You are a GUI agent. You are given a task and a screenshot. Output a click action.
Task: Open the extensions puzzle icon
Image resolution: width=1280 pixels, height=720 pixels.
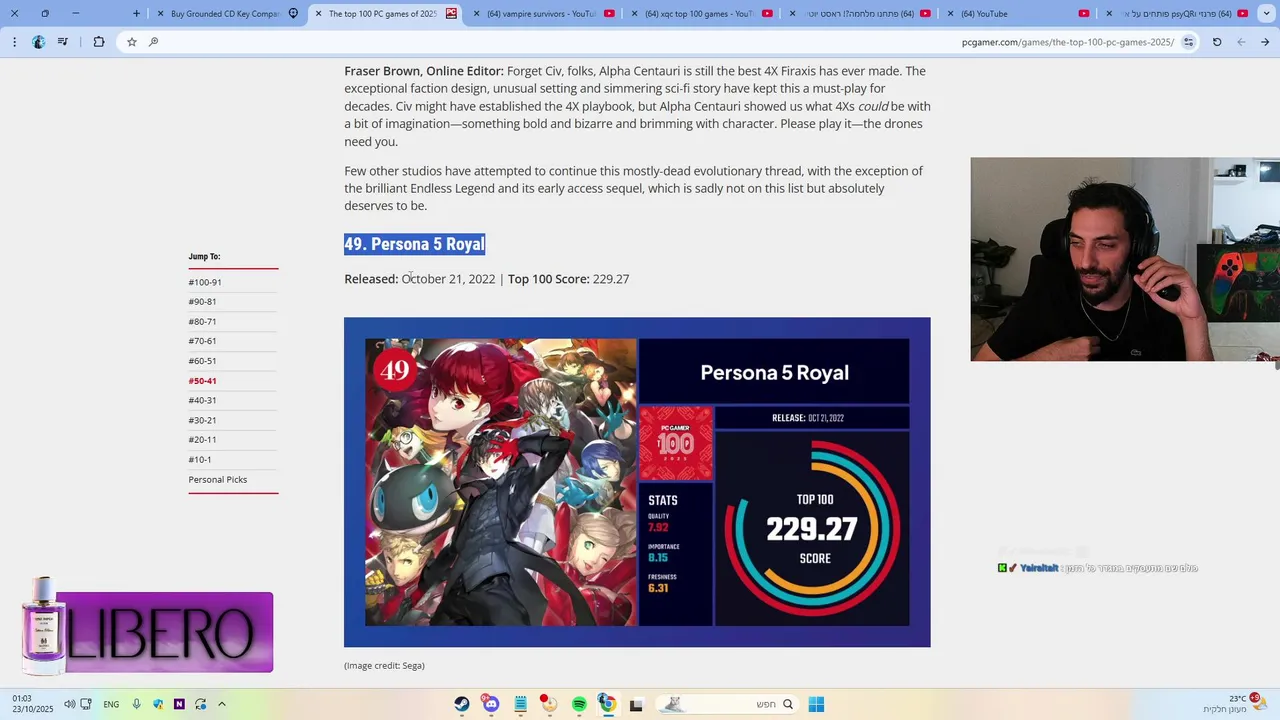[x=98, y=42]
